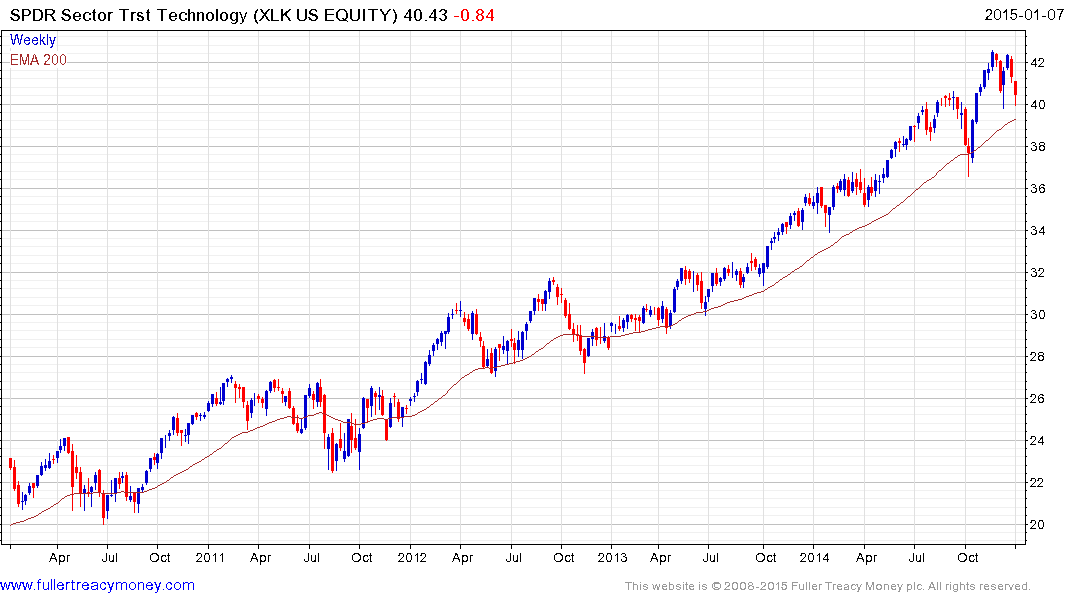
Task: Click the ticker text '(XLK US EQUITY)'
Action: pos(325,15)
